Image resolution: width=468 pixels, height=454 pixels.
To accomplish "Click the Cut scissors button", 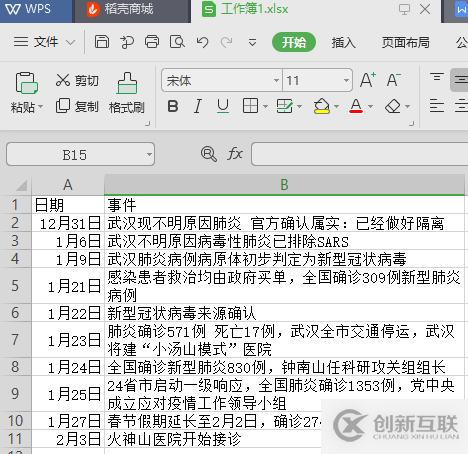I will [x=77, y=81].
